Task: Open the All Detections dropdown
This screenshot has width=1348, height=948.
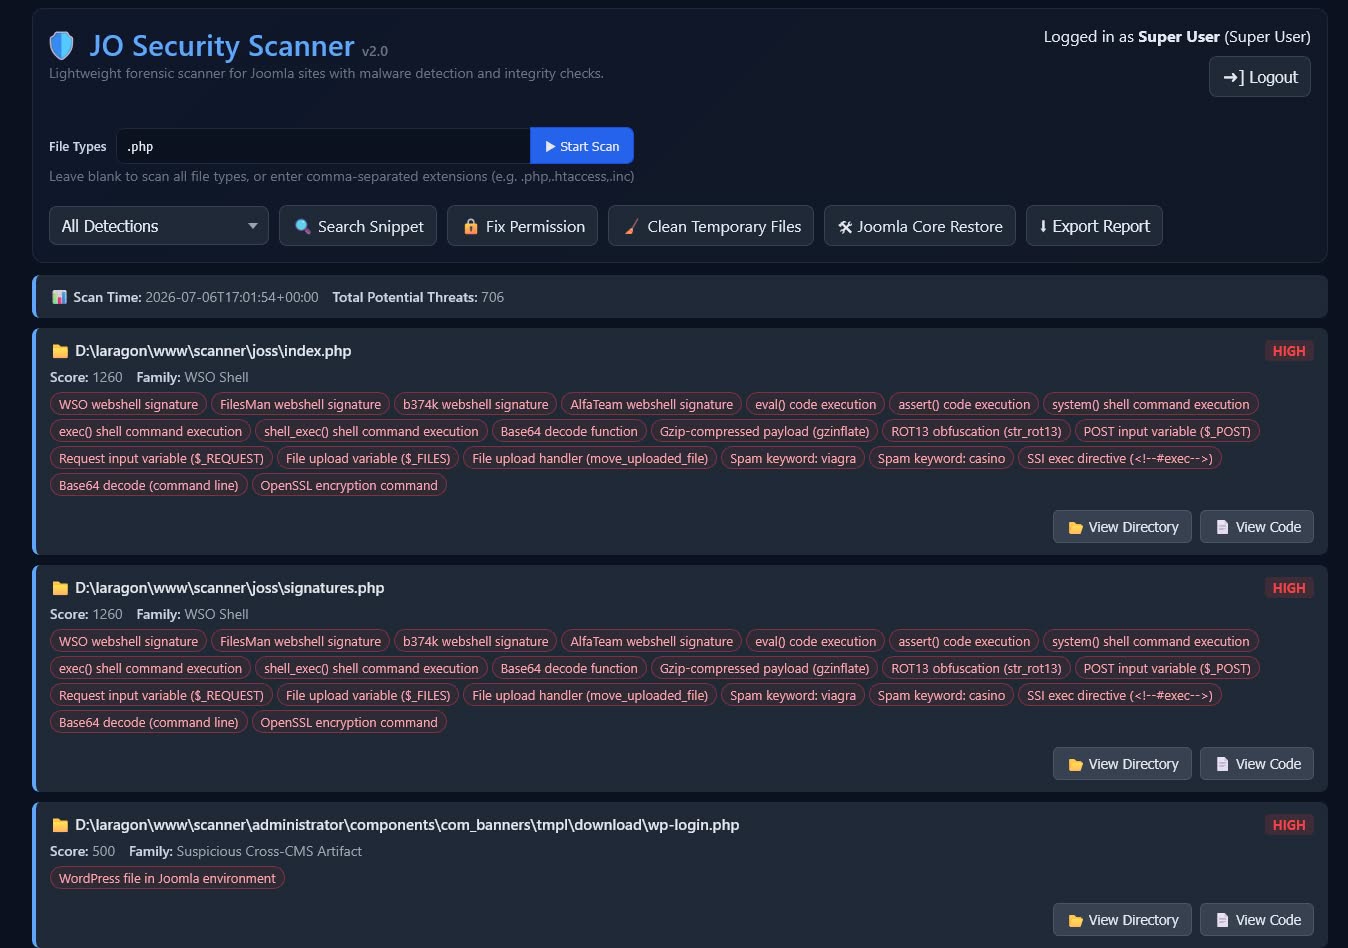Action: tap(159, 226)
